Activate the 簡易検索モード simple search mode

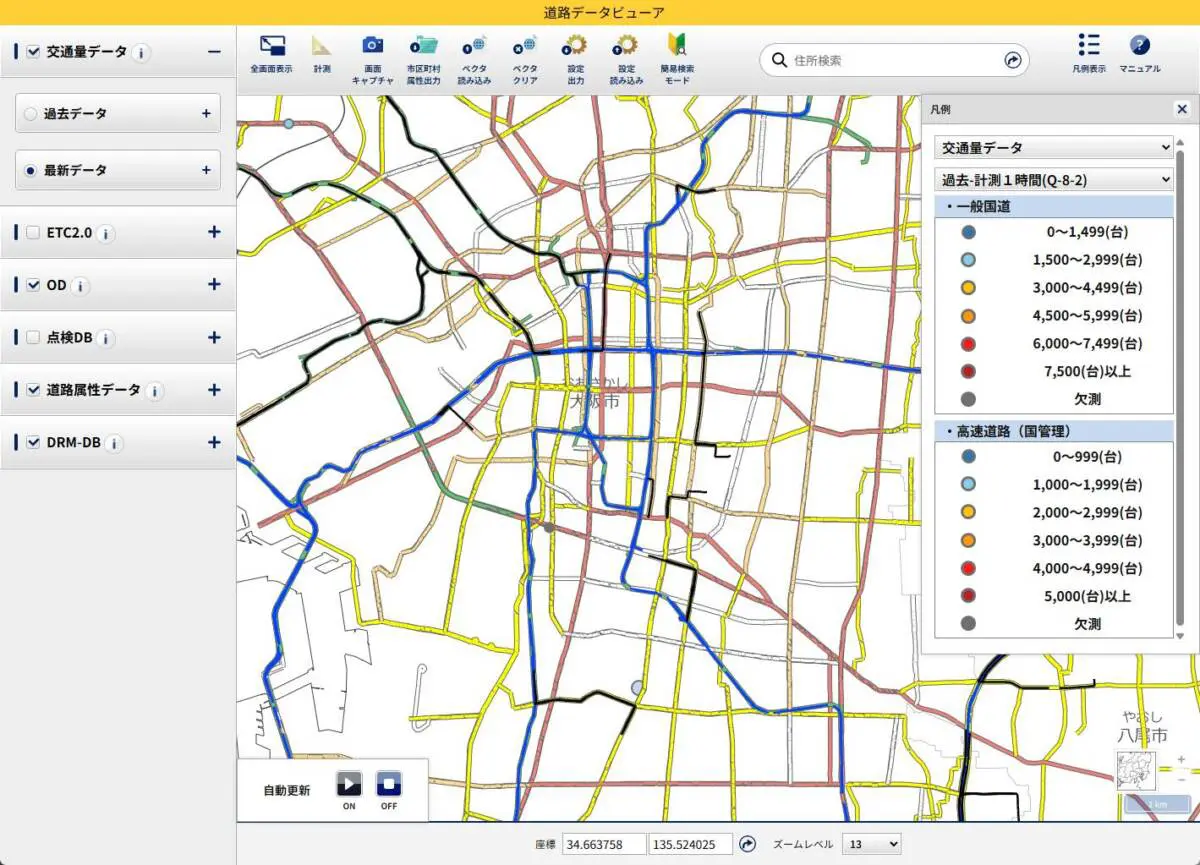click(x=677, y=45)
